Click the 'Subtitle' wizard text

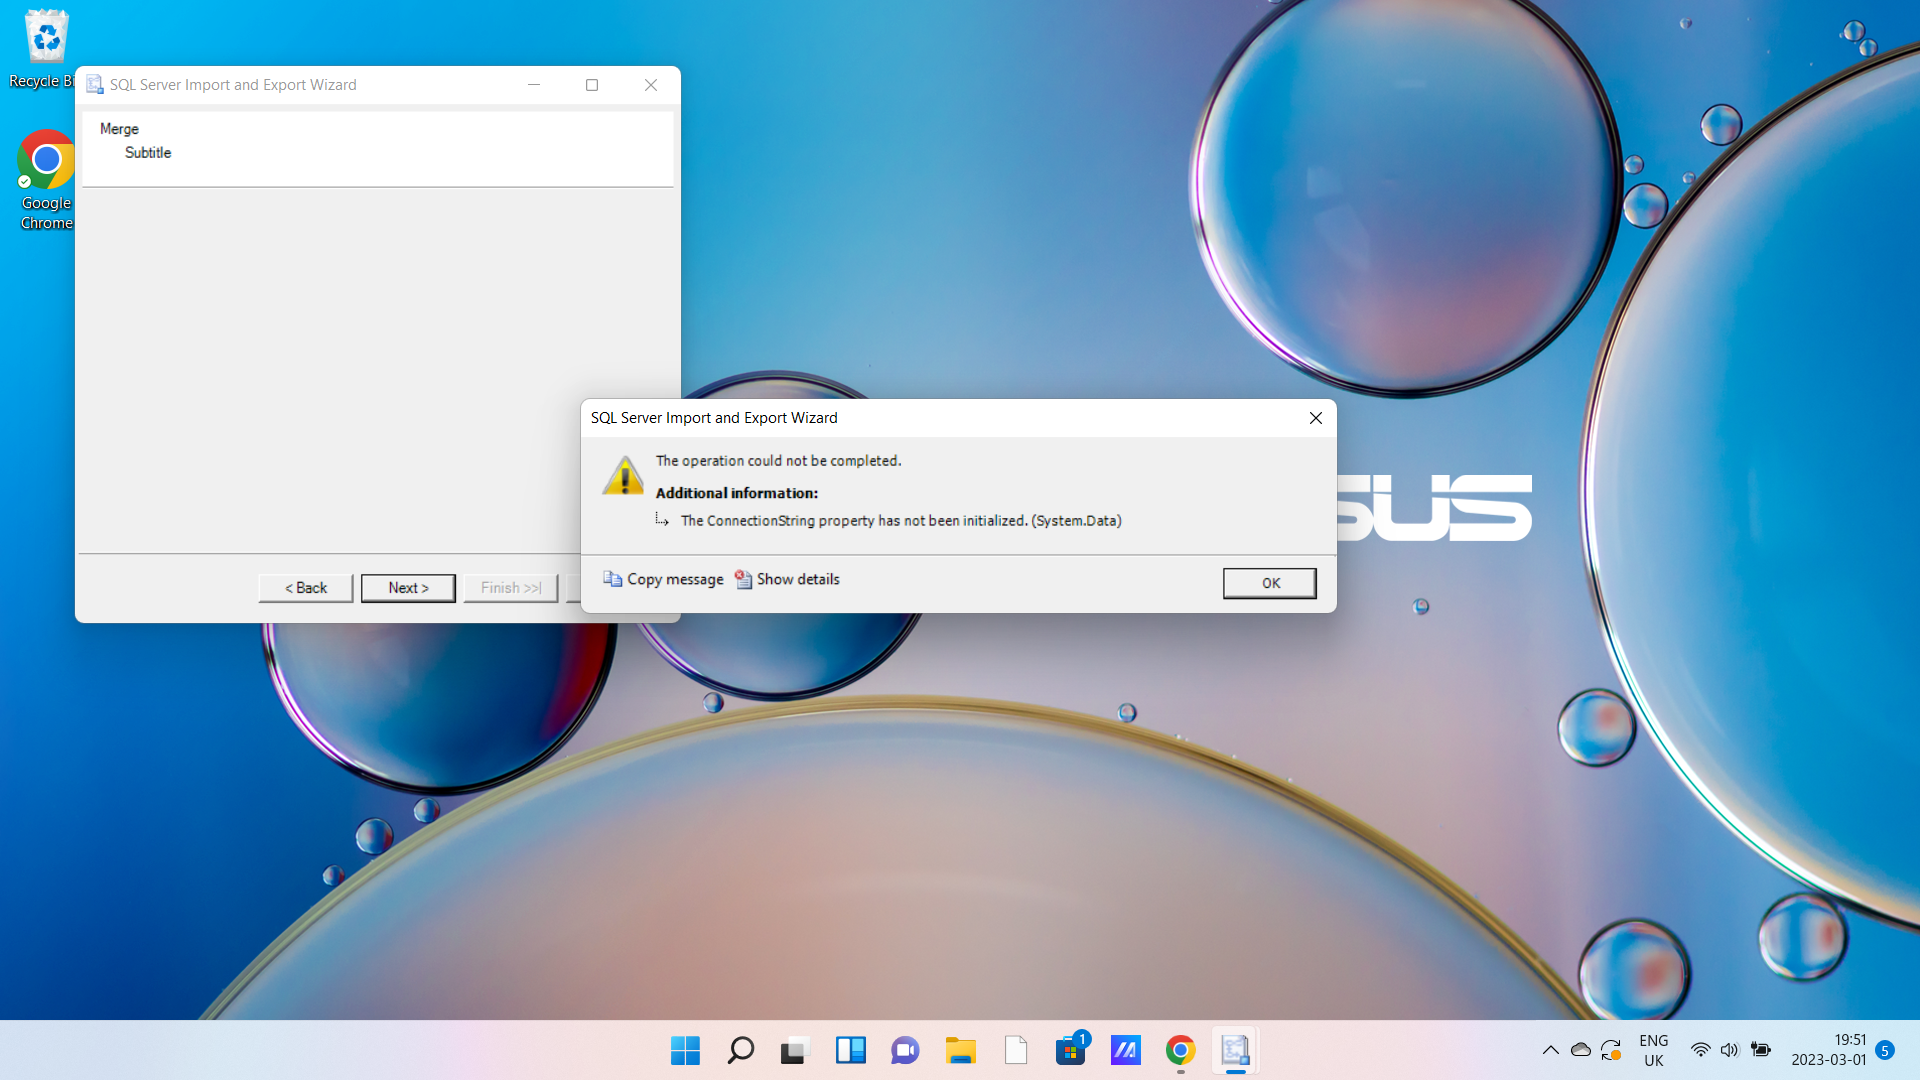pos(148,153)
